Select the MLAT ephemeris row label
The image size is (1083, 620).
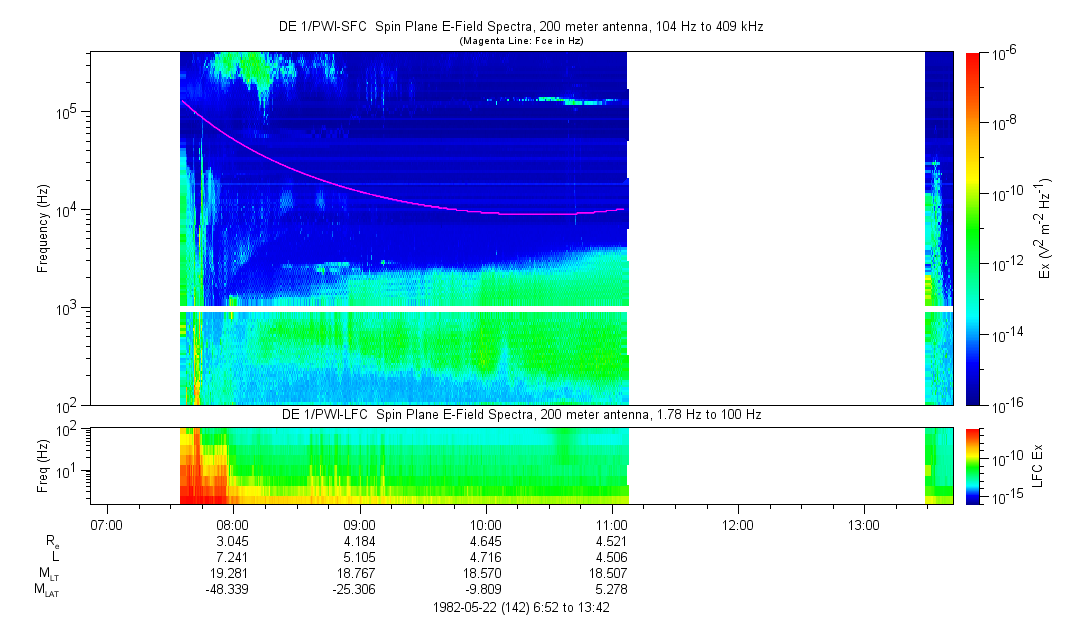[45, 590]
